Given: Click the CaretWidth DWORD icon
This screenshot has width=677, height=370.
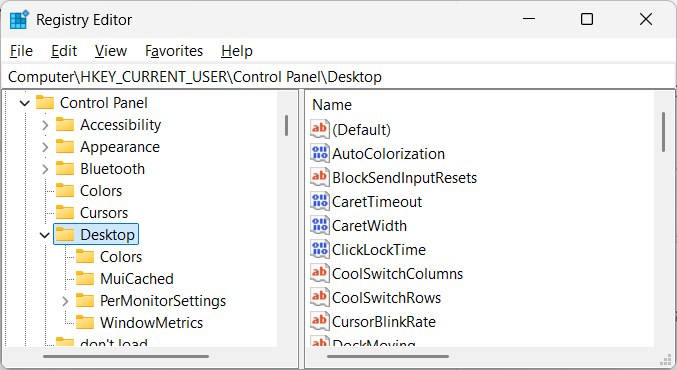Looking at the screenshot, I should (320, 225).
